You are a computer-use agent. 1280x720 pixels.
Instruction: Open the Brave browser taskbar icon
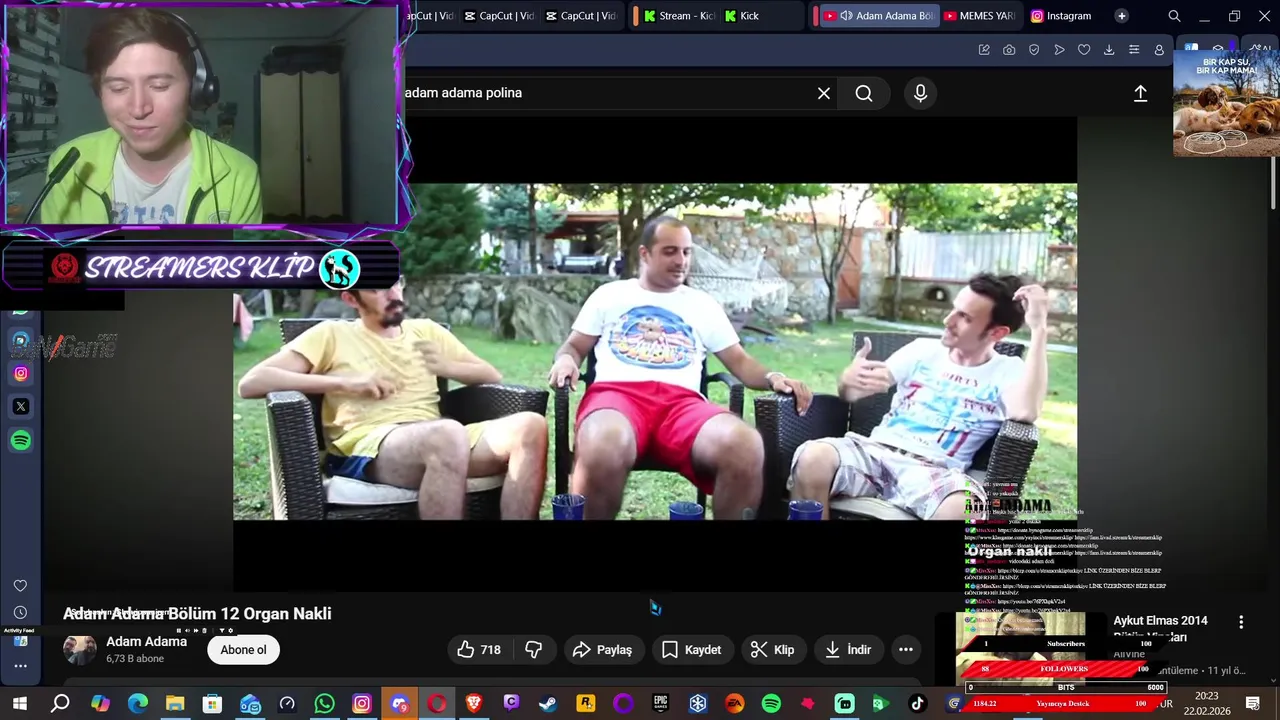point(474,704)
